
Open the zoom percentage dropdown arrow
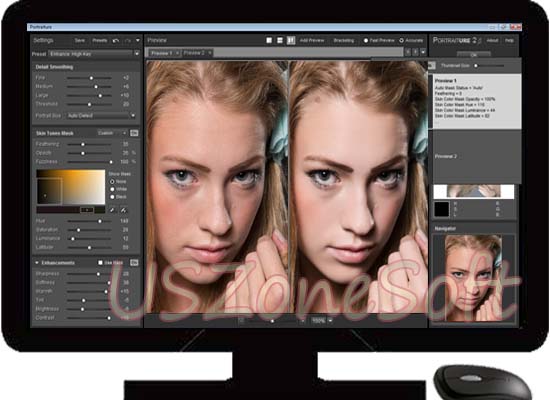coord(330,320)
